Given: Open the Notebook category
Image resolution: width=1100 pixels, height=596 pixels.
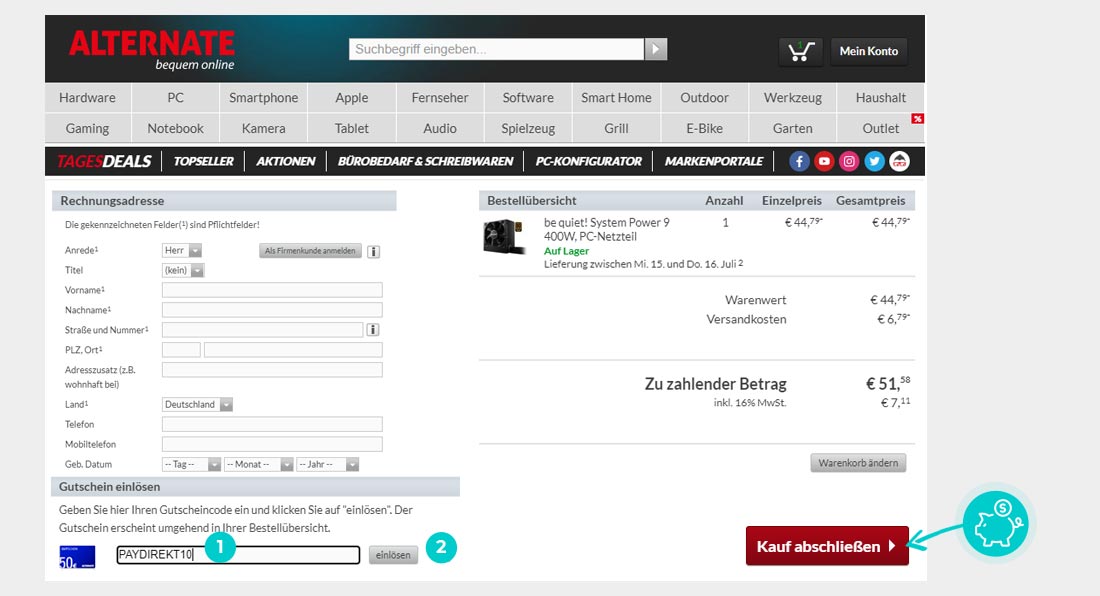Looking at the screenshot, I should (x=175, y=128).
